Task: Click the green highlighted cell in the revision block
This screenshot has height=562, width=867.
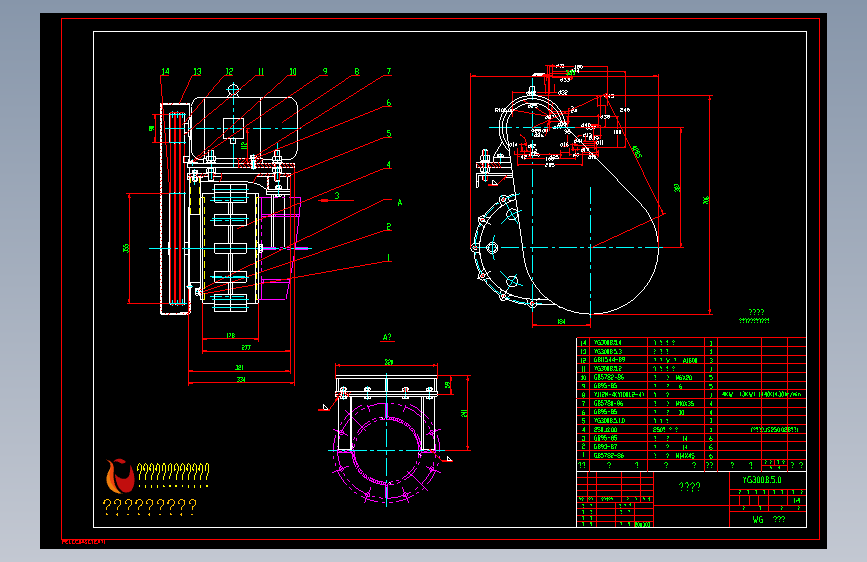Action: (x=643, y=524)
